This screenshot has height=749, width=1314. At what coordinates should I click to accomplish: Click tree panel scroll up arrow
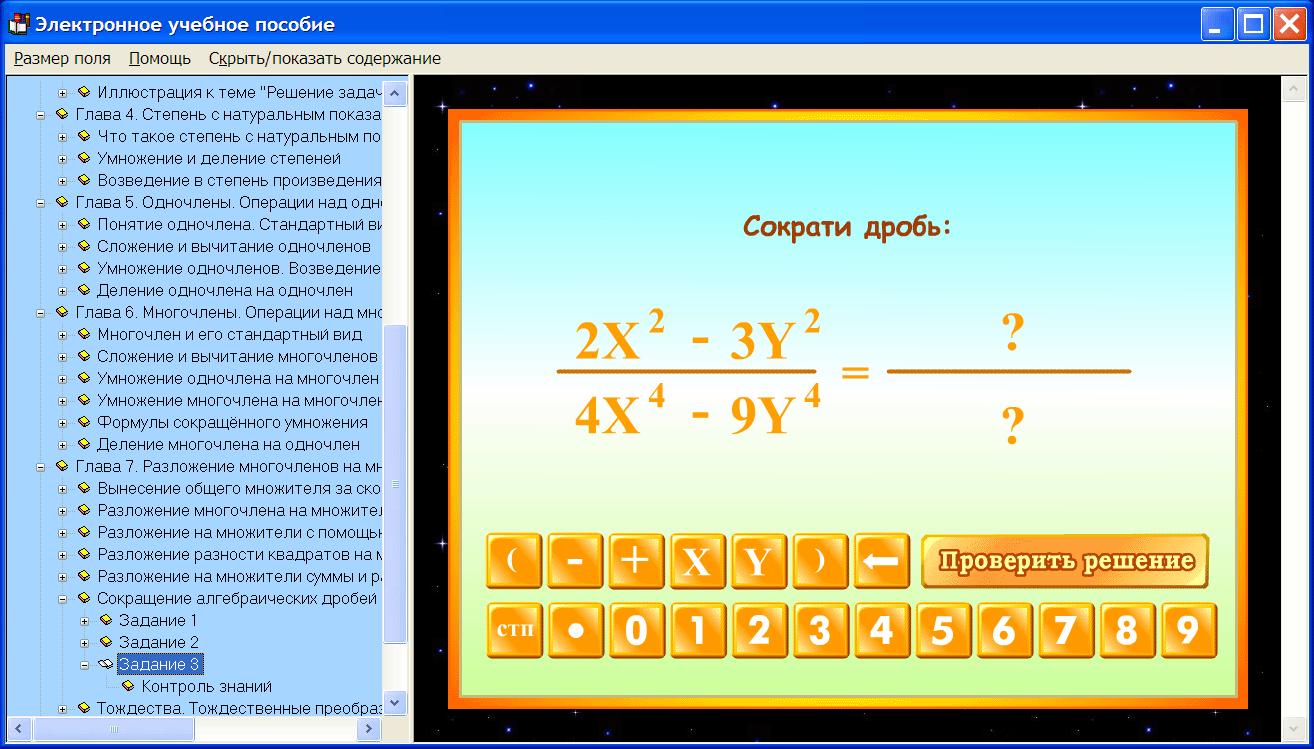point(396,94)
